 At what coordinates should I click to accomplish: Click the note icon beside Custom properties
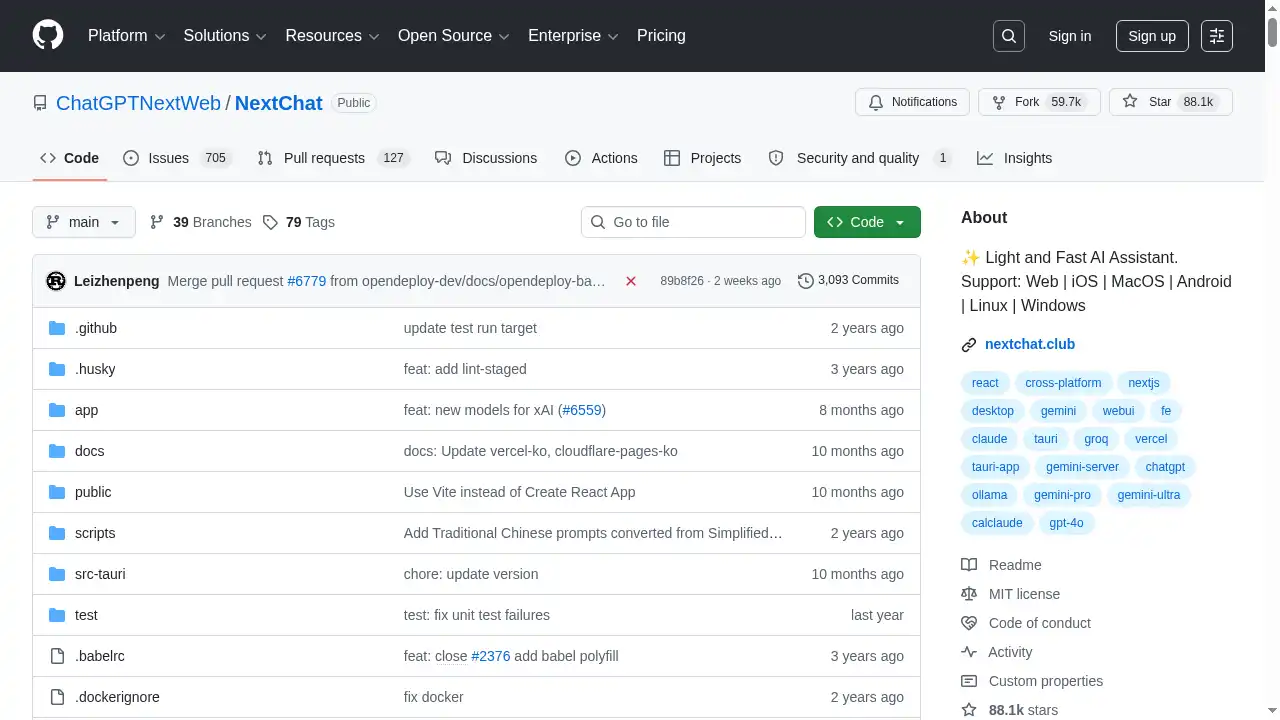(969, 681)
